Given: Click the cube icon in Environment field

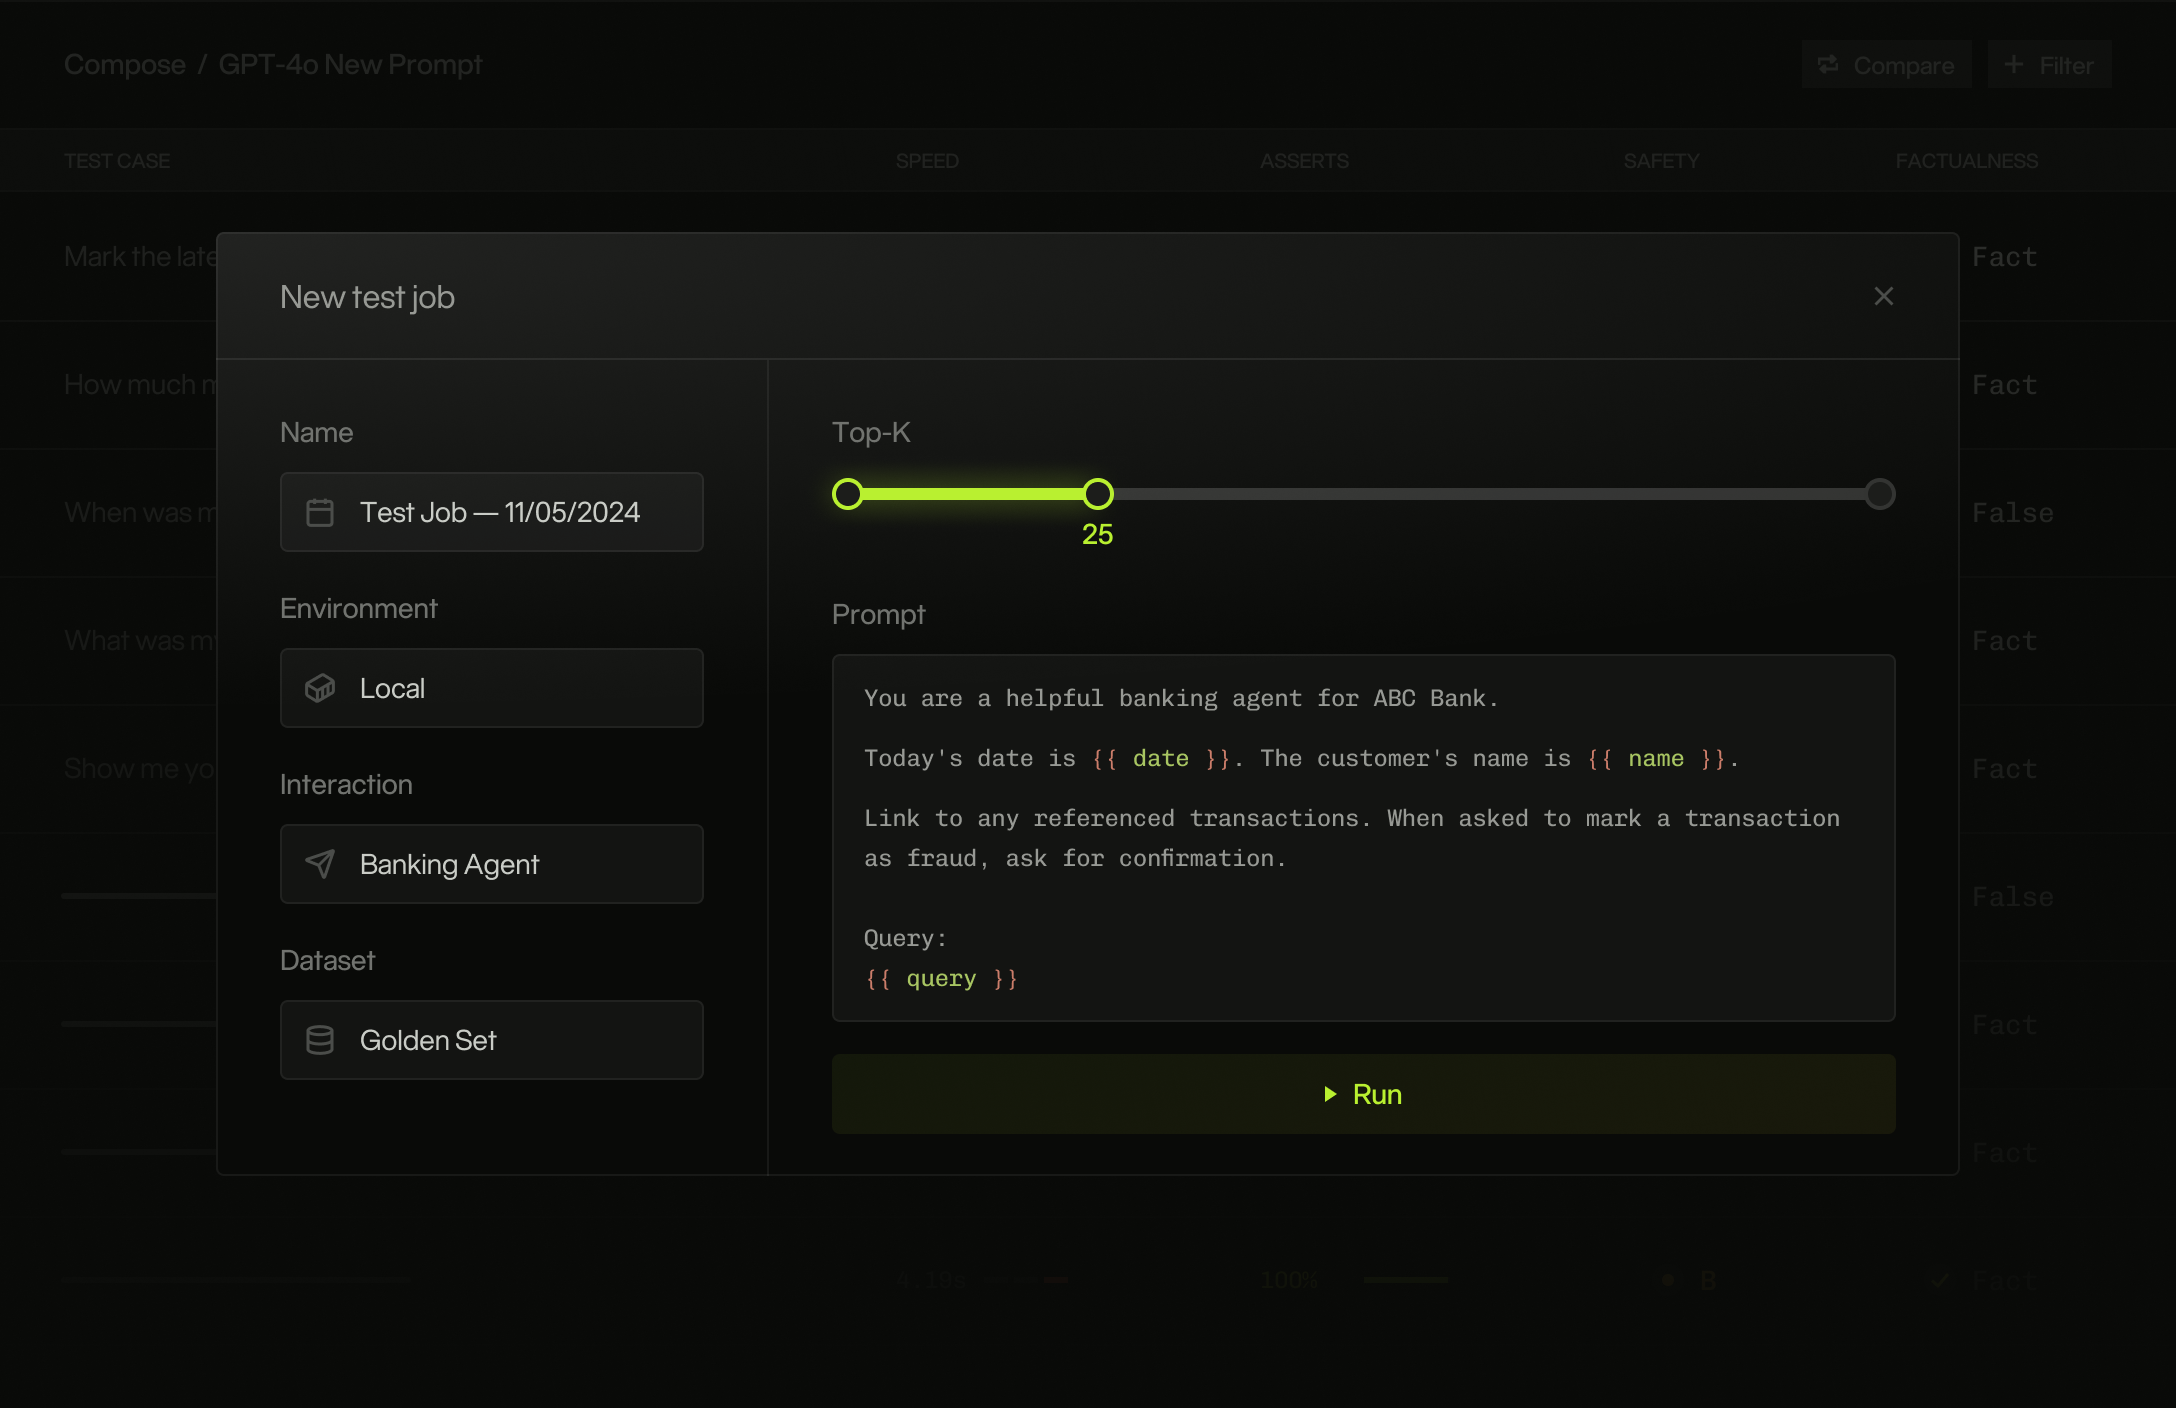Looking at the screenshot, I should point(320,688).
